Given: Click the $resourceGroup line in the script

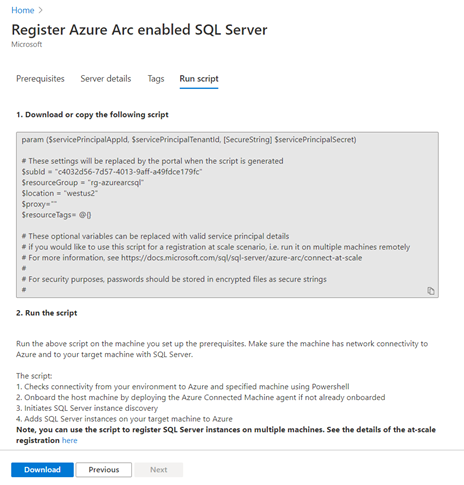Looking at the screenshot, I should pos(83,183).
